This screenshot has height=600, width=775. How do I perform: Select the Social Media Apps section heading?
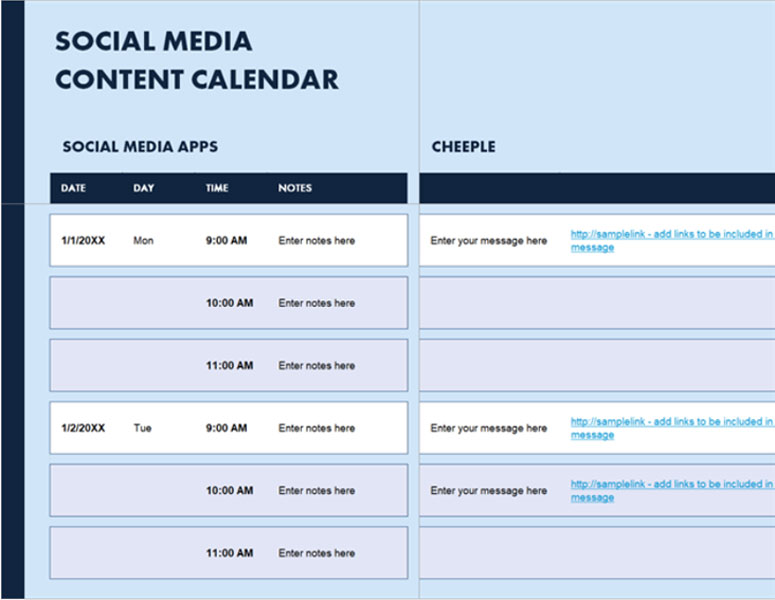140,147
